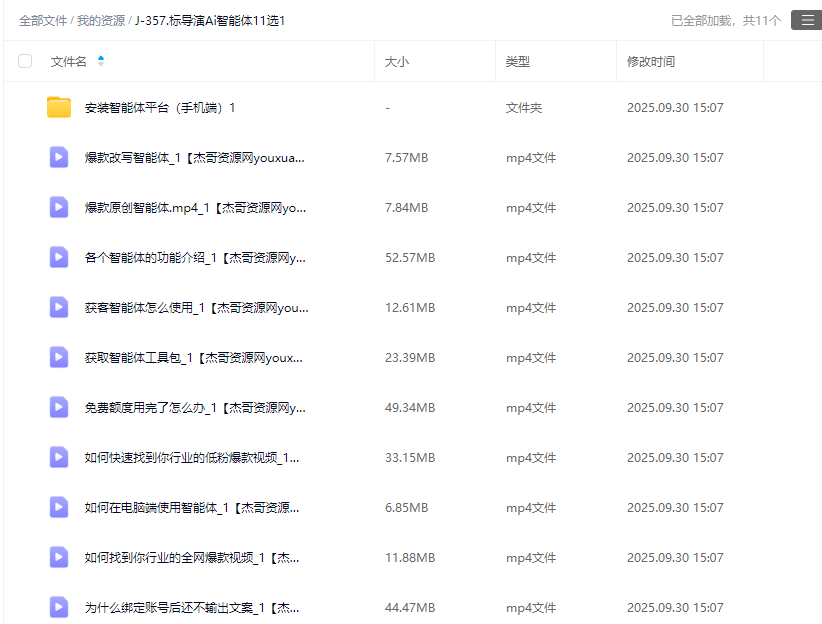Select the video icon of 如何找到你行业的全网爆款视频_1
The image size is (822, 624).
point(58,557)
